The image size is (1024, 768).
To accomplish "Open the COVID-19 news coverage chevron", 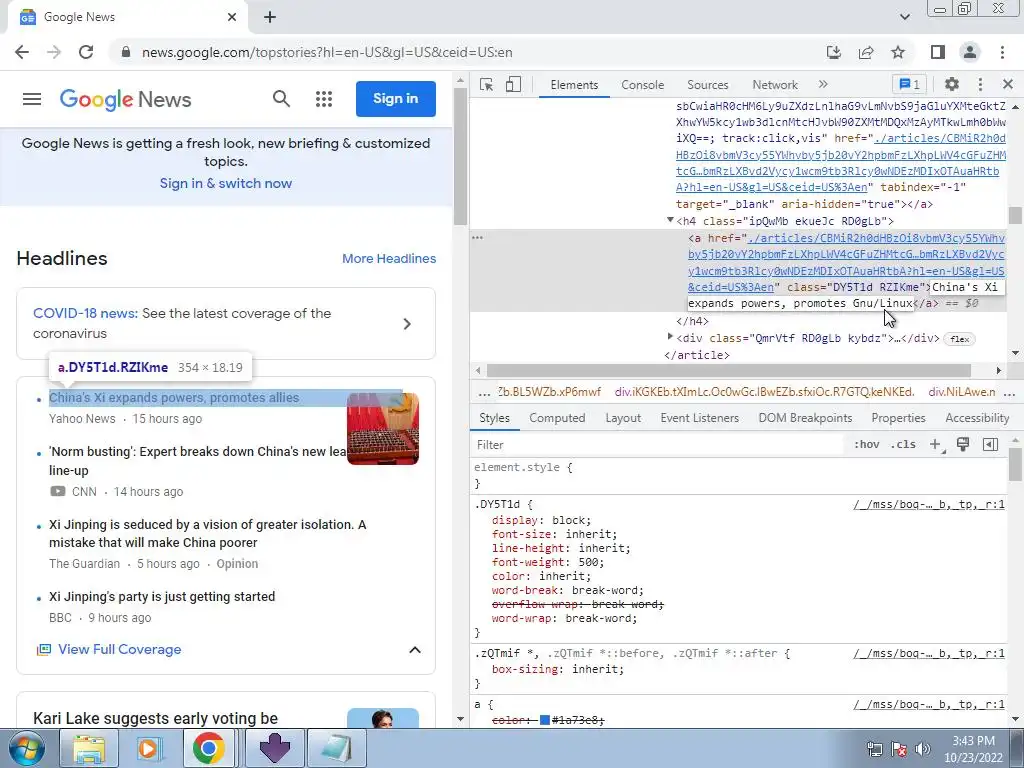I will [x=407, y=324].
